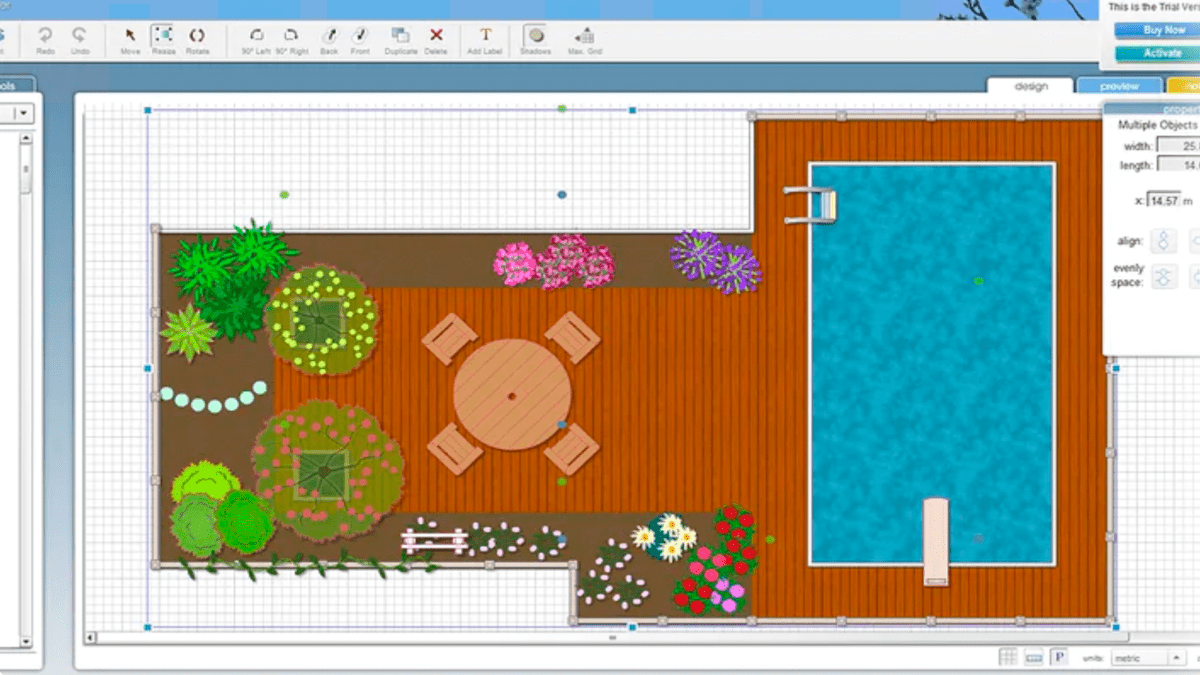Image resolution: width=1200 pixels, height=675 pixels.
Task: Open the yellow tab next to preview
Action: pyautogui.click(x=1184, y=86)
